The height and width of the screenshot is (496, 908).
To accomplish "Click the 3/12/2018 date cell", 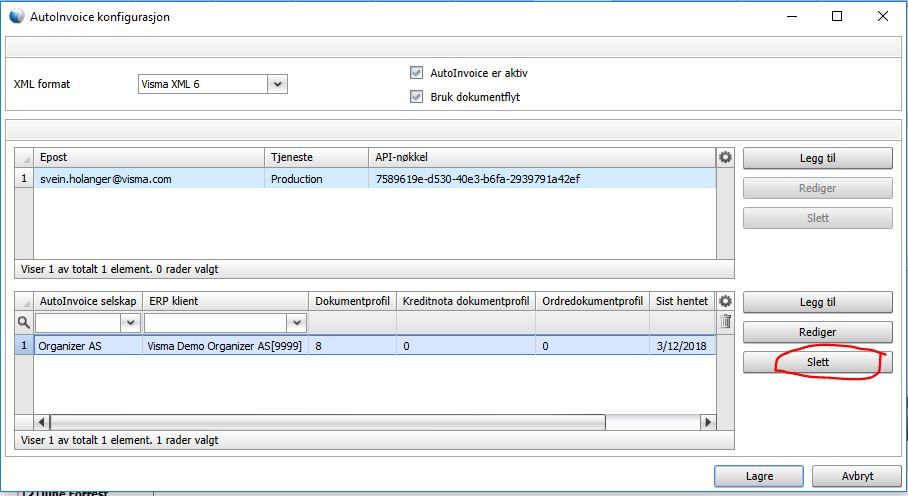I will [x=682, y=346].
